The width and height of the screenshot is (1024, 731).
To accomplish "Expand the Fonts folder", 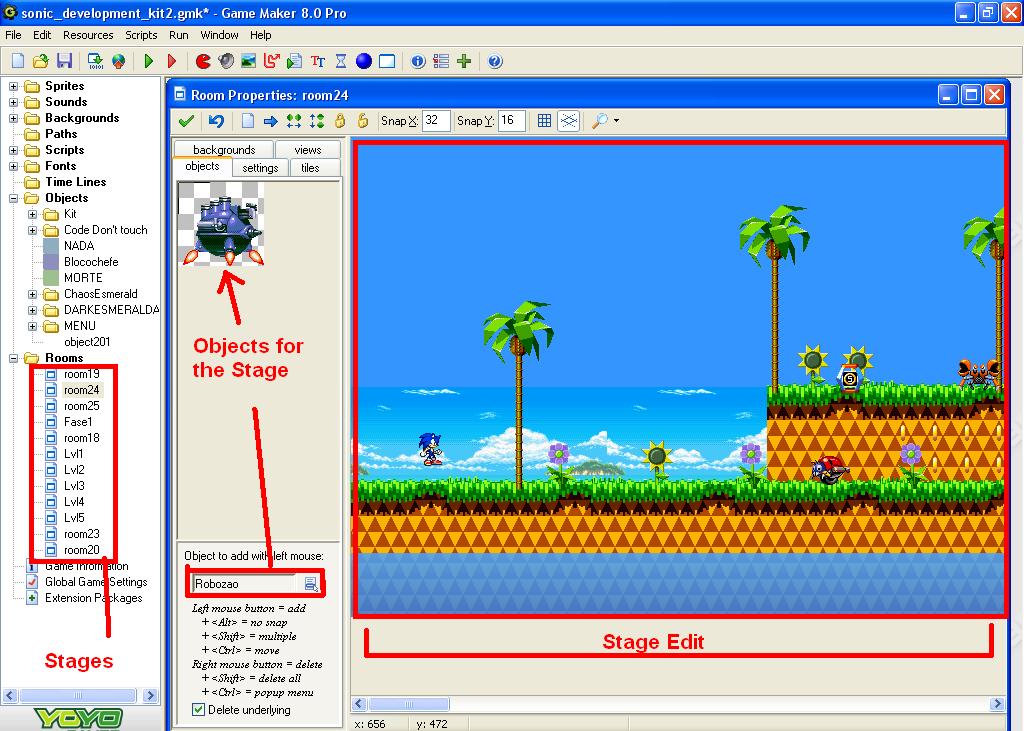I will click(x=13, y=166).
